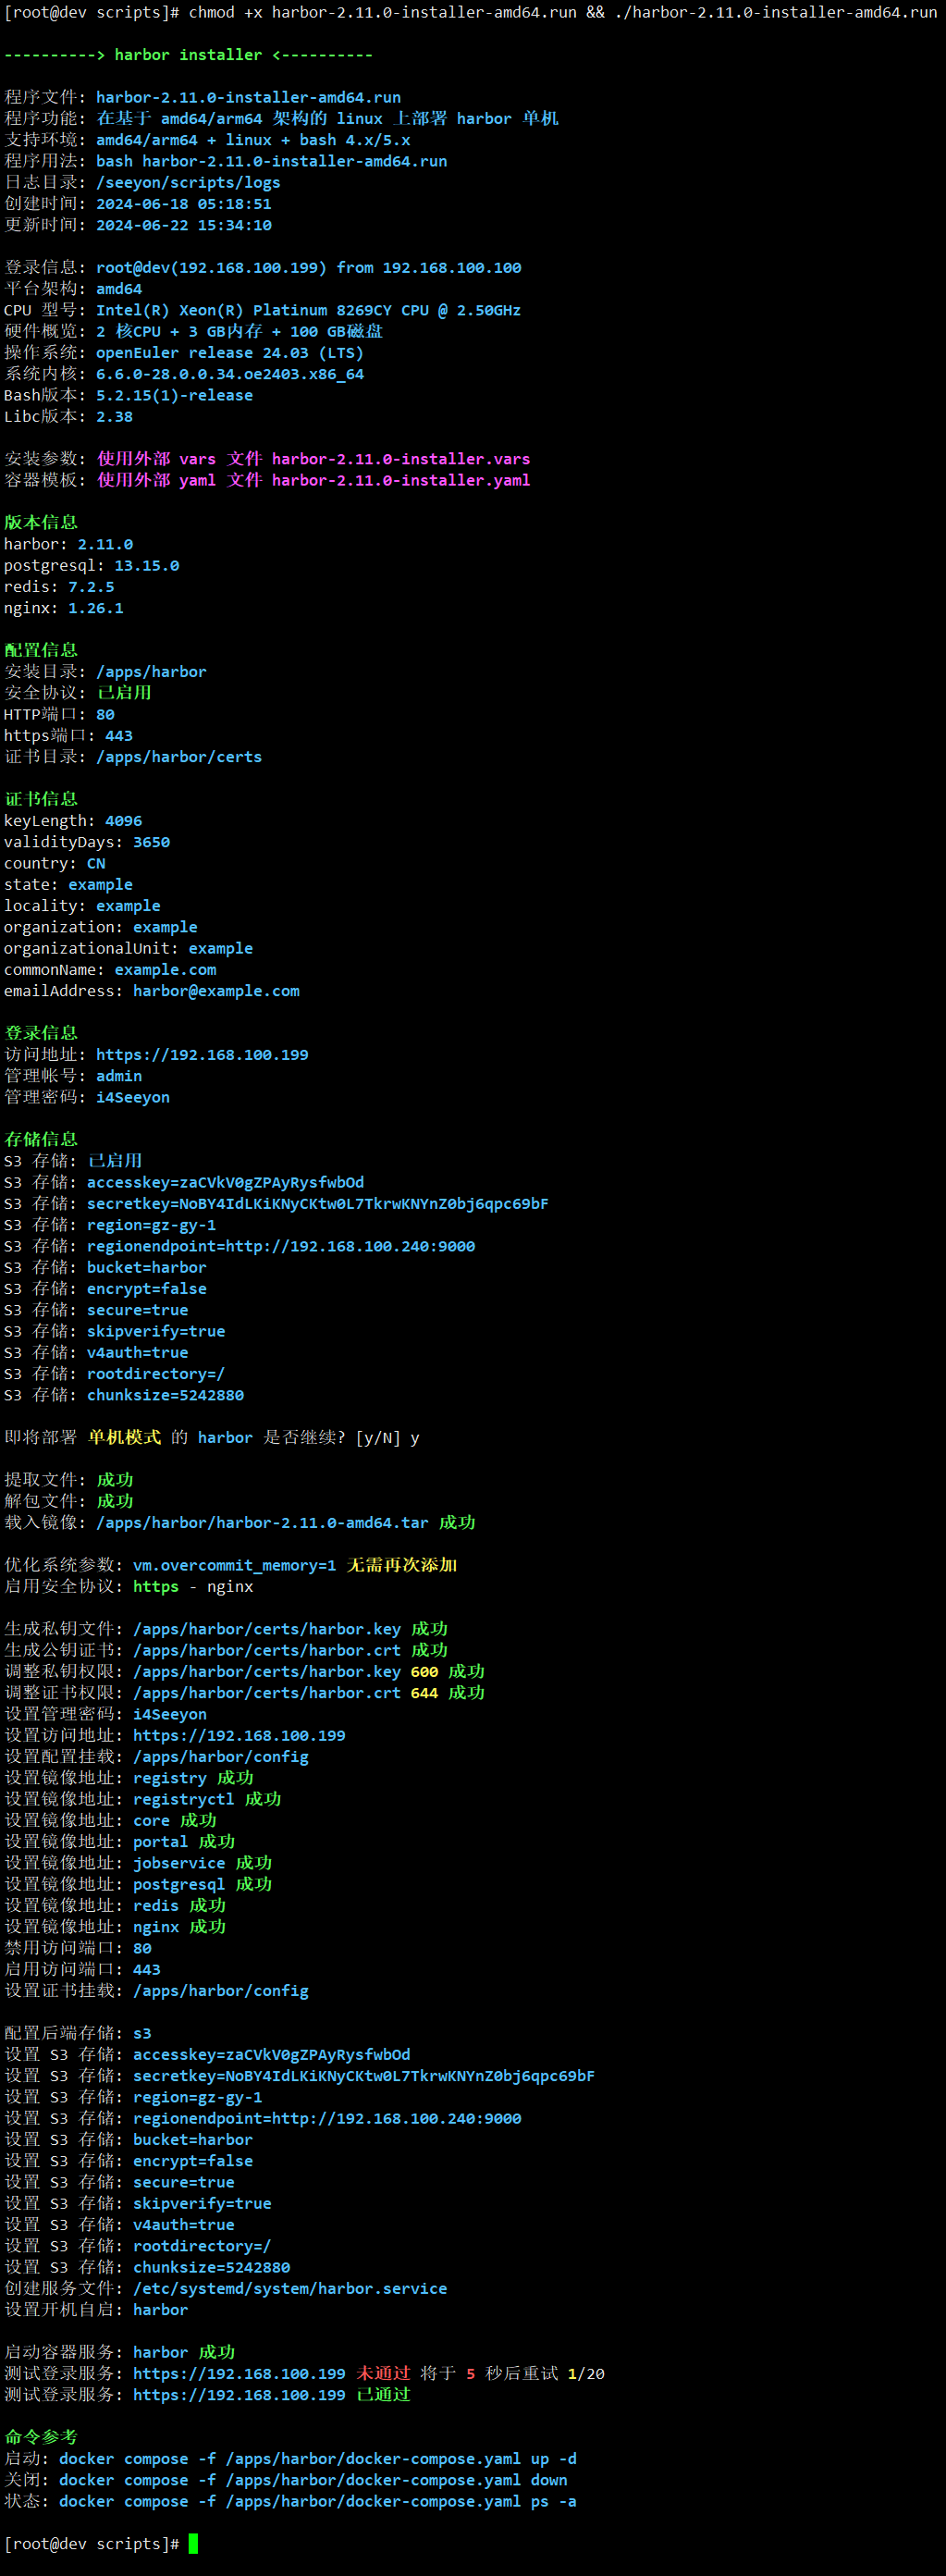Click registryctl on 设置镜像地址 line
Screen dimensions: 946x2576
pos(184,1799)
